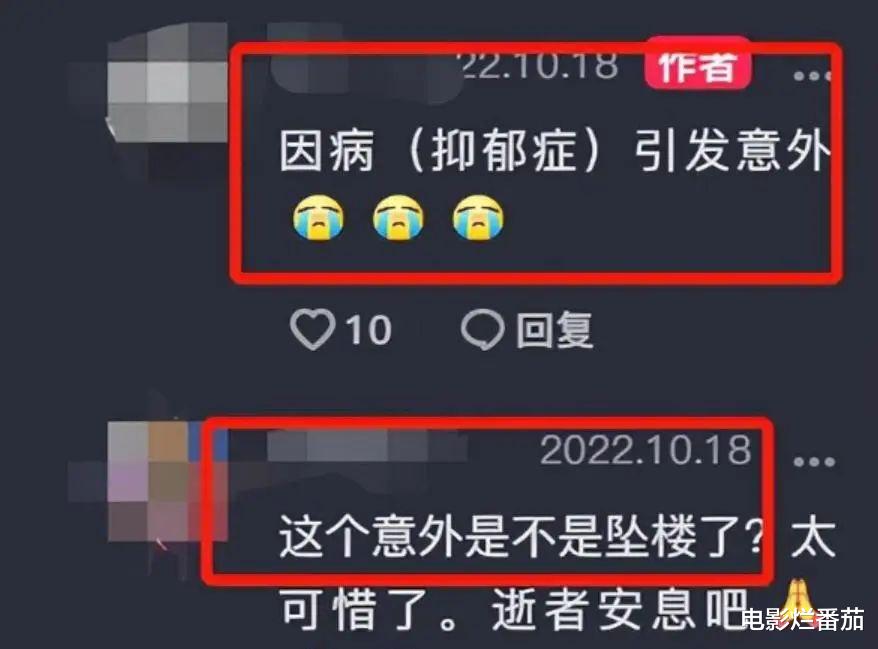Click the 回复 reply text
Screen dimensions: 878x649
pos(554,330)
